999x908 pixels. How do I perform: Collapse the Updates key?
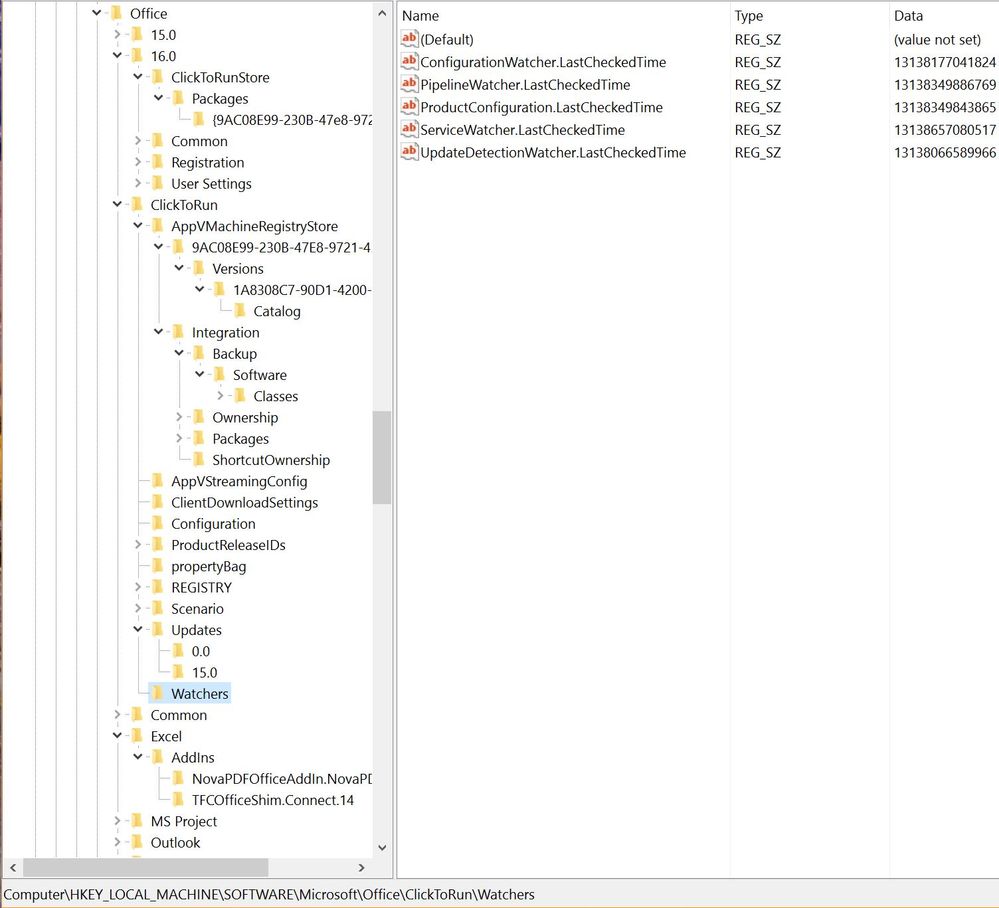138,629
